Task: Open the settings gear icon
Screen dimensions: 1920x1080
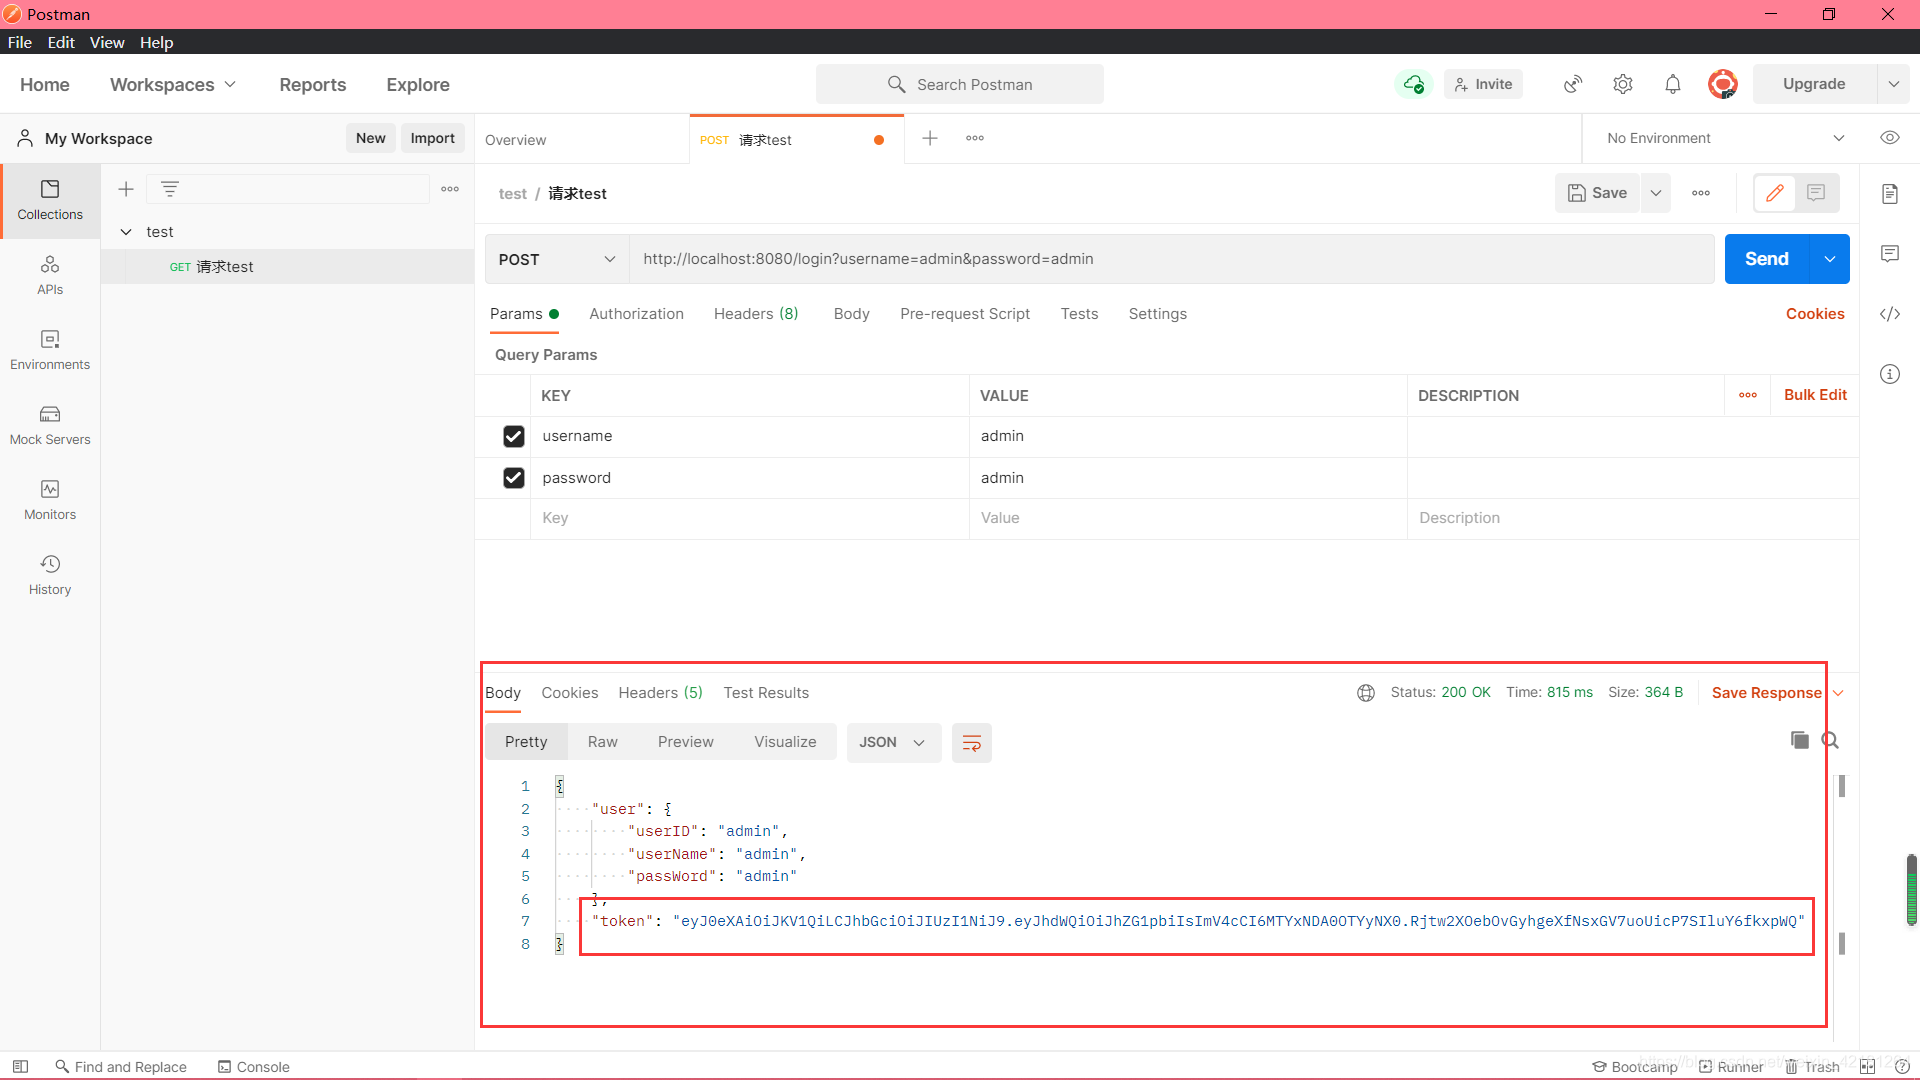Action: click(x=1622, y=85)
